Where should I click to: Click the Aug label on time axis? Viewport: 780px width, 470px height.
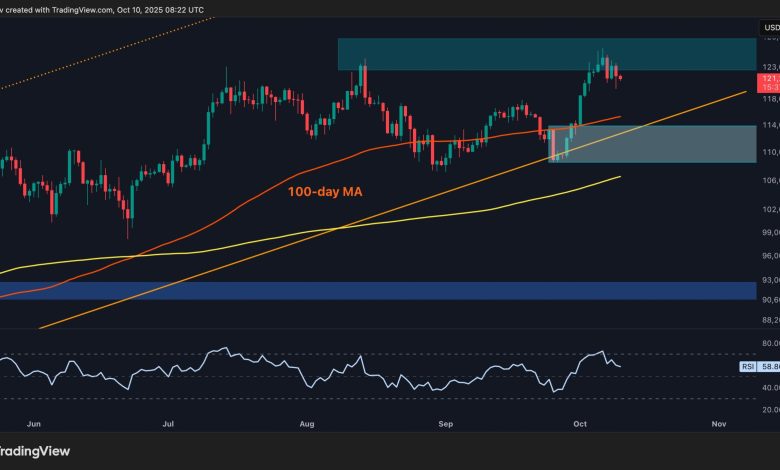point(306,425)
